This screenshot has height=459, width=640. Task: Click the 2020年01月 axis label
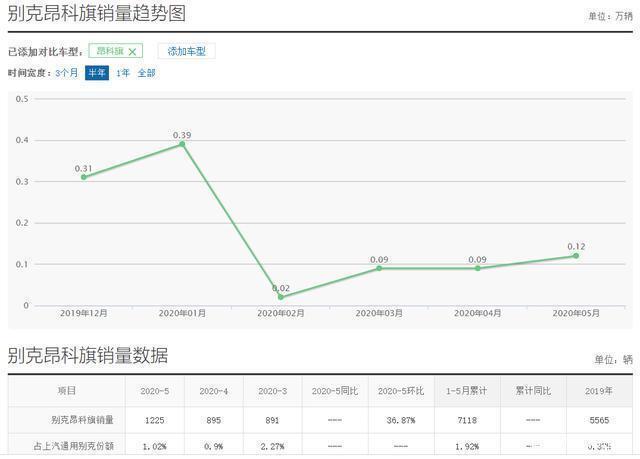(182, 313)
